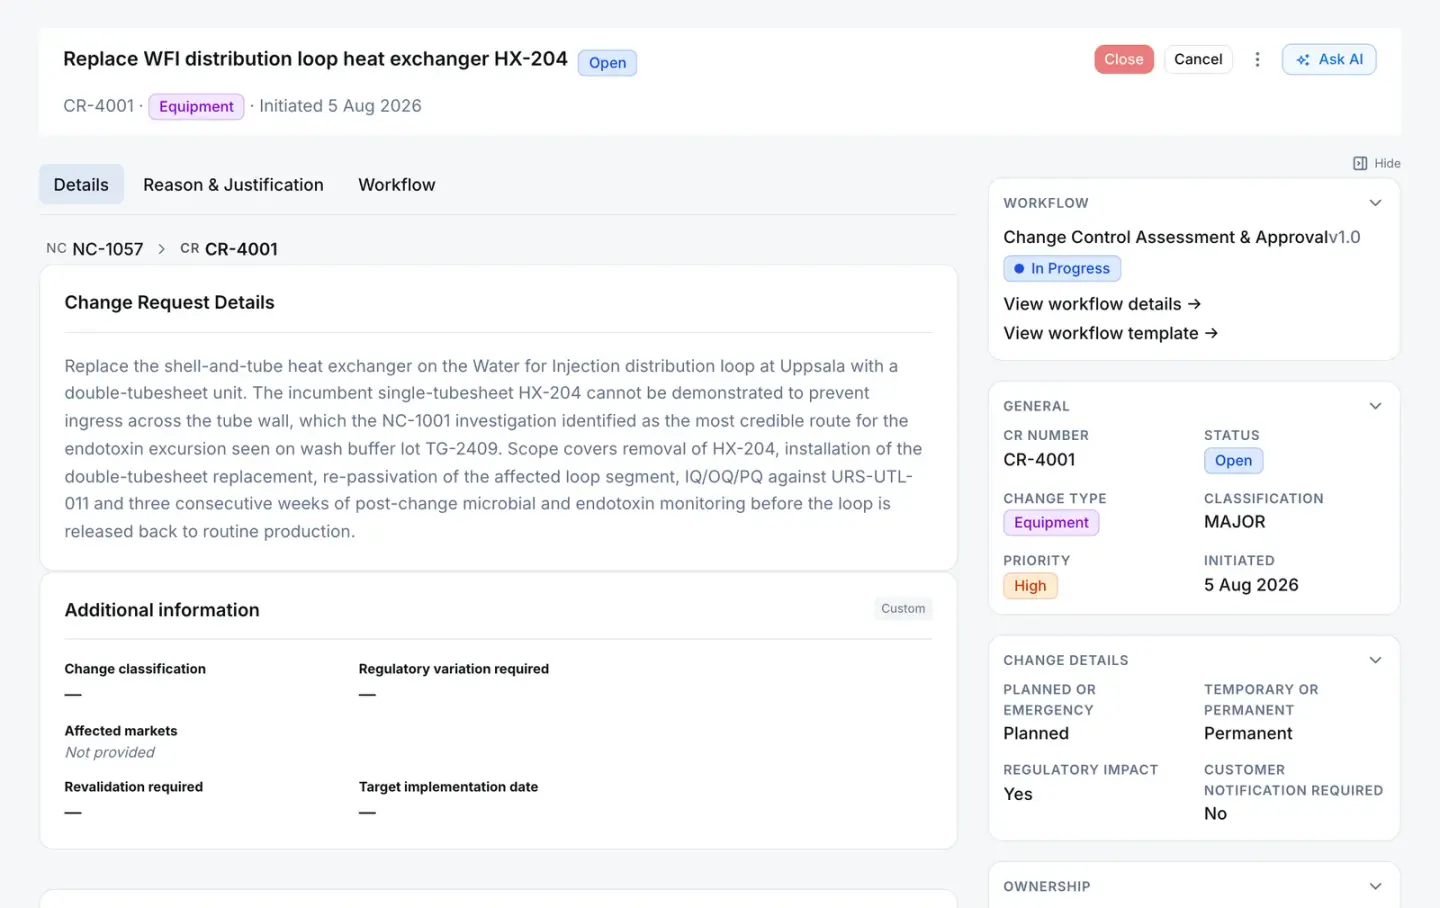Open View workflow template link
1440x908 pixels.
point(1110,333)
